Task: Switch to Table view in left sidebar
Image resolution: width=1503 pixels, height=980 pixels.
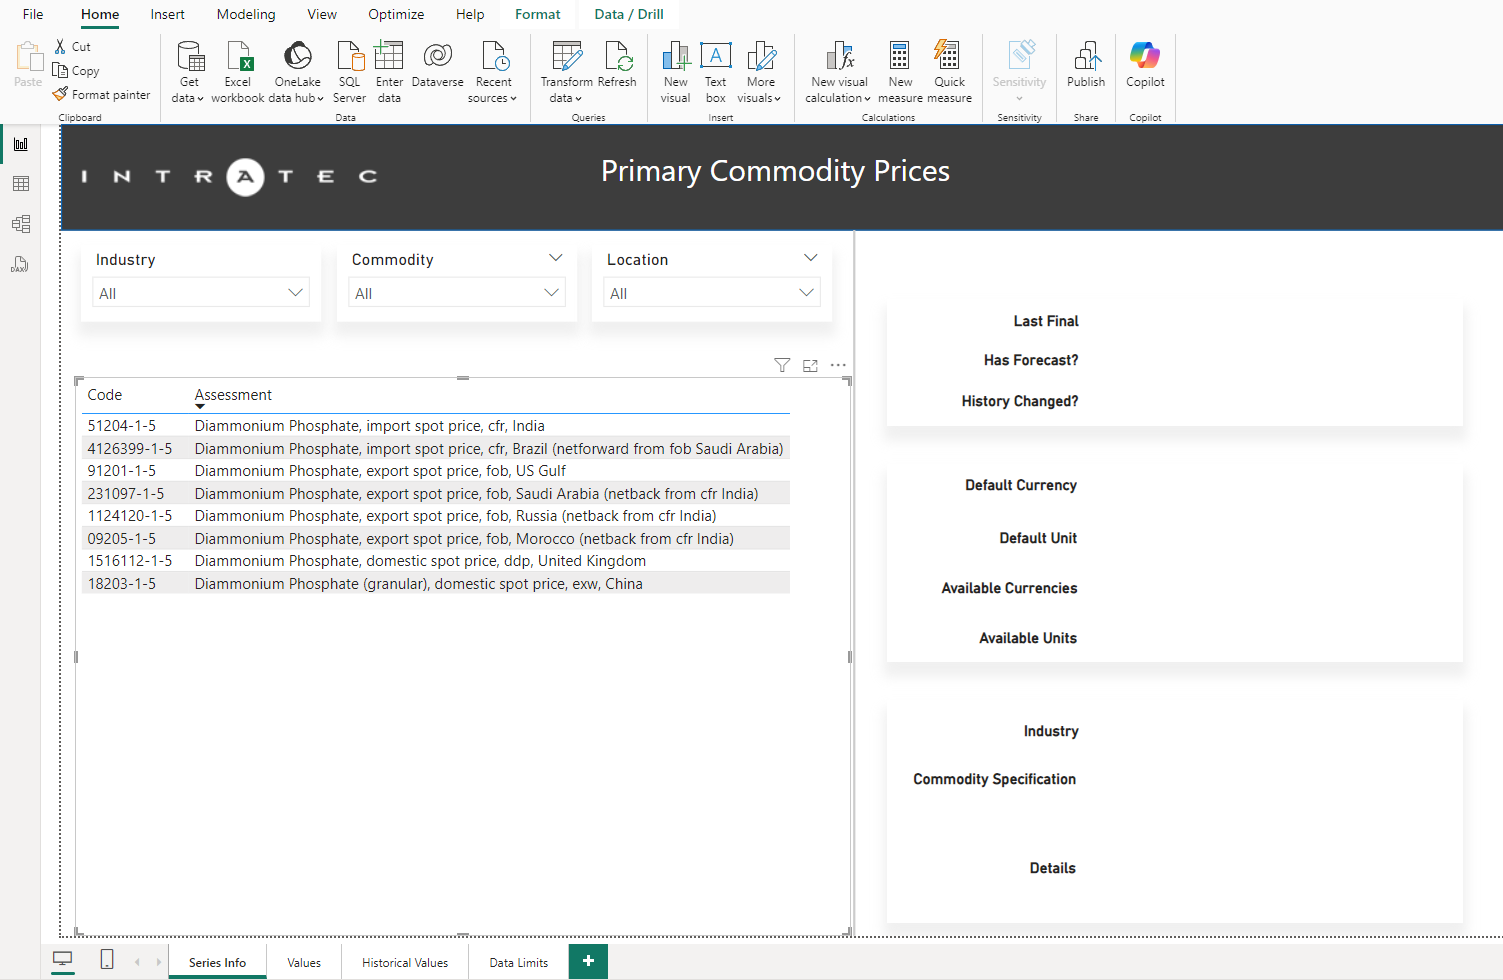Action: (21, 184)
